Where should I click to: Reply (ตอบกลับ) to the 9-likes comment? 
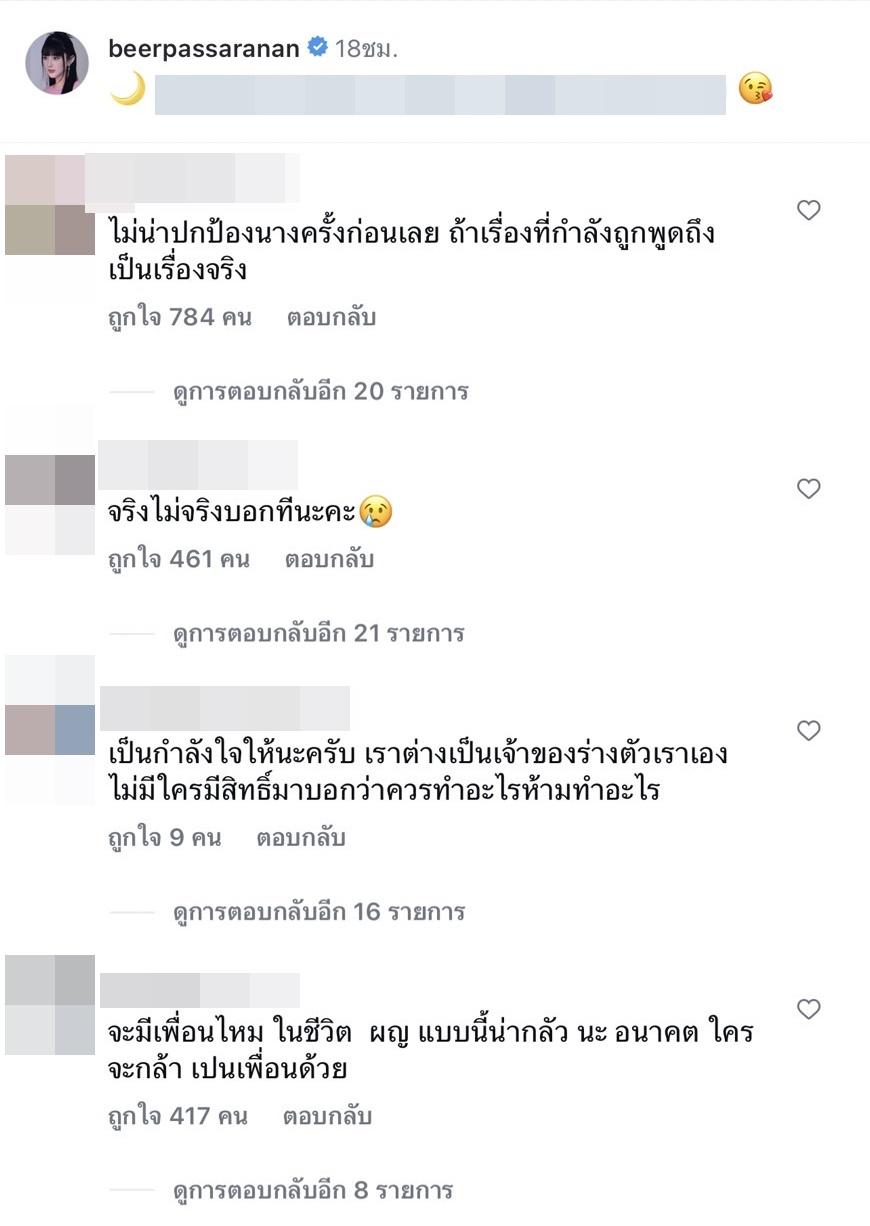pos(301,837)
